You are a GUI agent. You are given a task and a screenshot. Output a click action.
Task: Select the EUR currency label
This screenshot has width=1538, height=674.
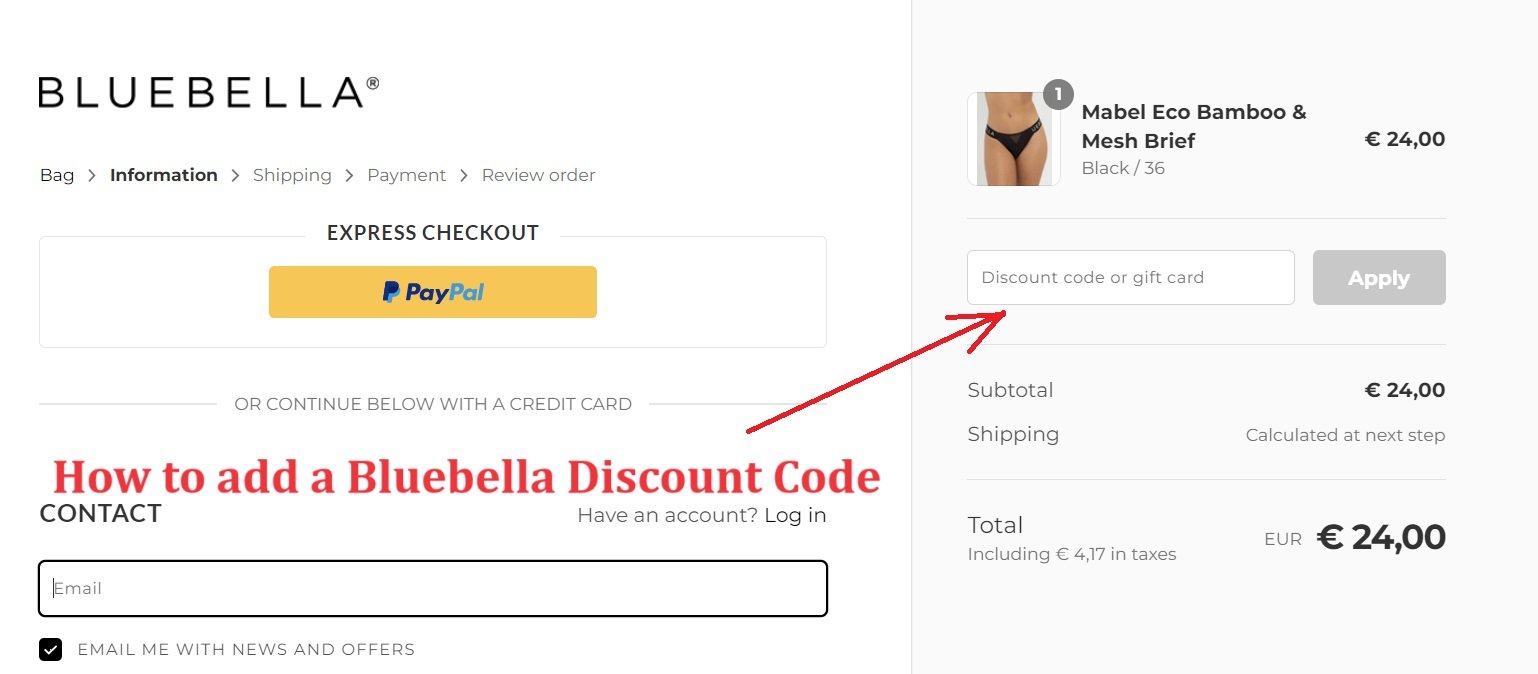(1283, 538)
